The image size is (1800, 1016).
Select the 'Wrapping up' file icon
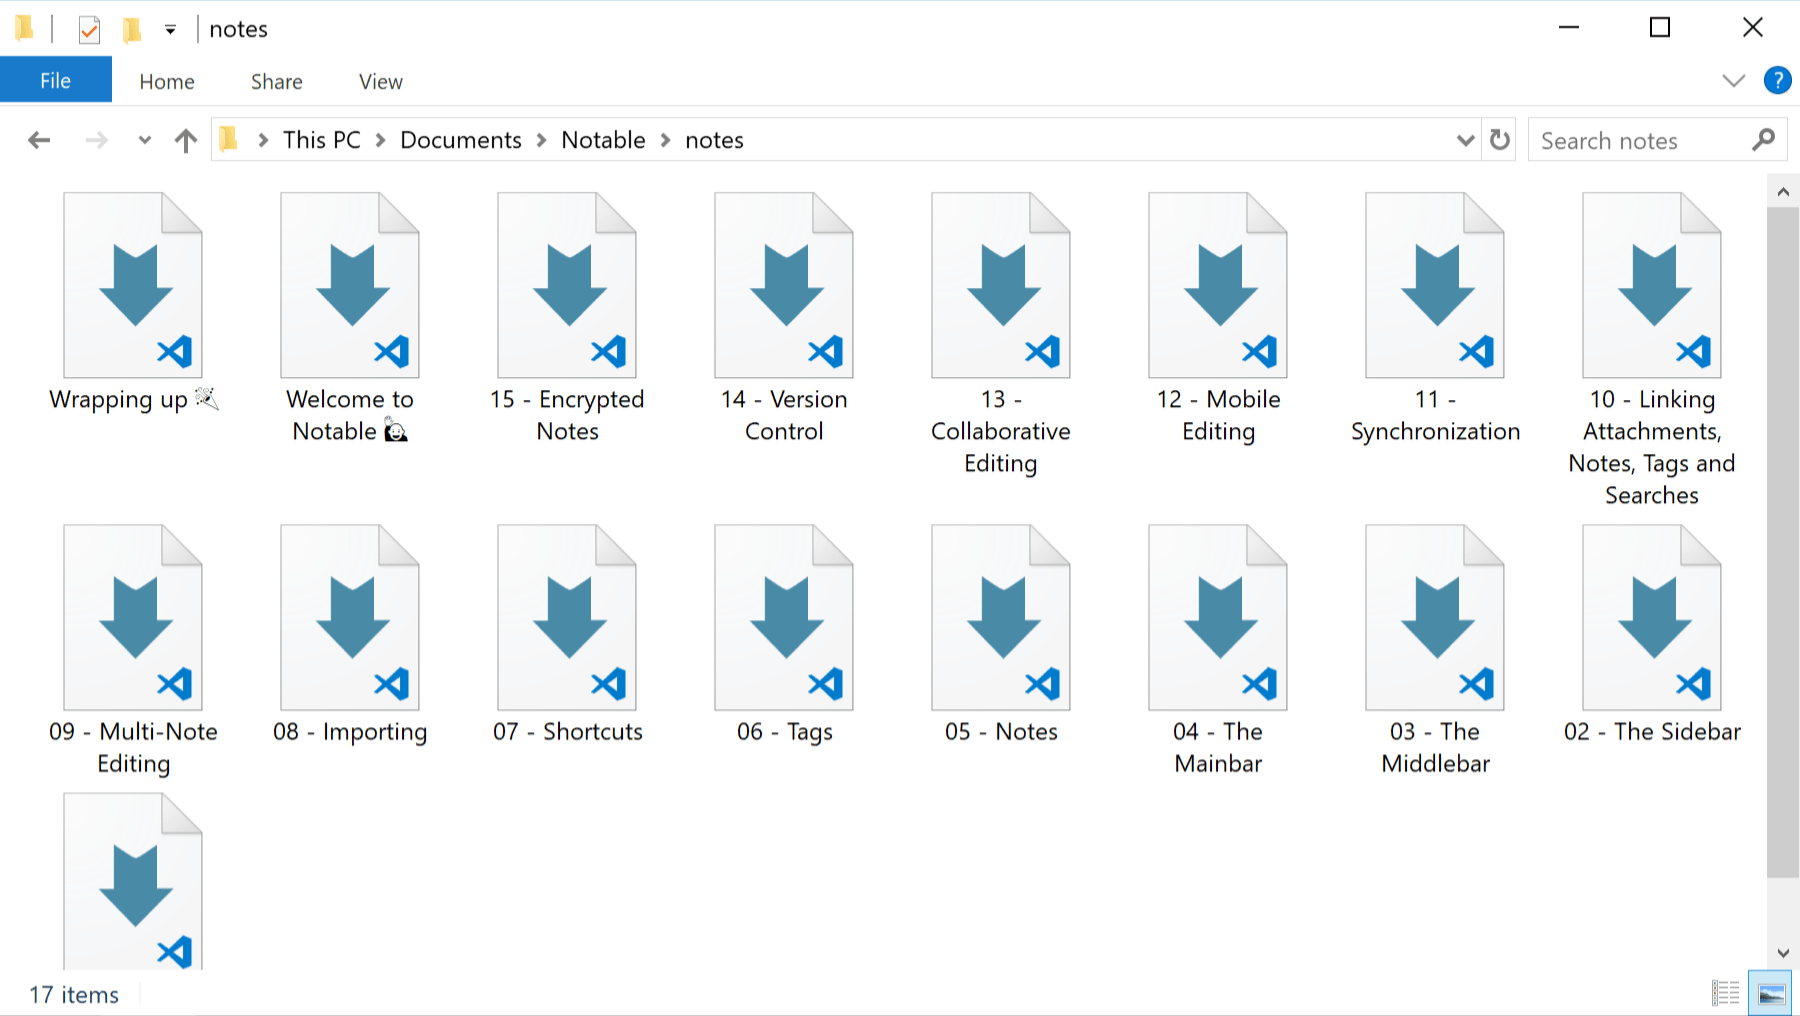(133, 285)
